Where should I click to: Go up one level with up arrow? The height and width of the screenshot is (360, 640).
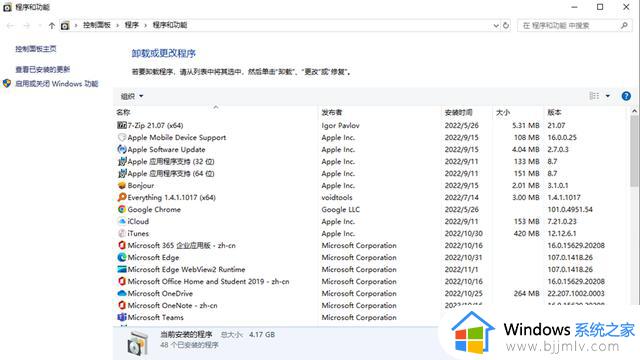(x=51, y=26)
